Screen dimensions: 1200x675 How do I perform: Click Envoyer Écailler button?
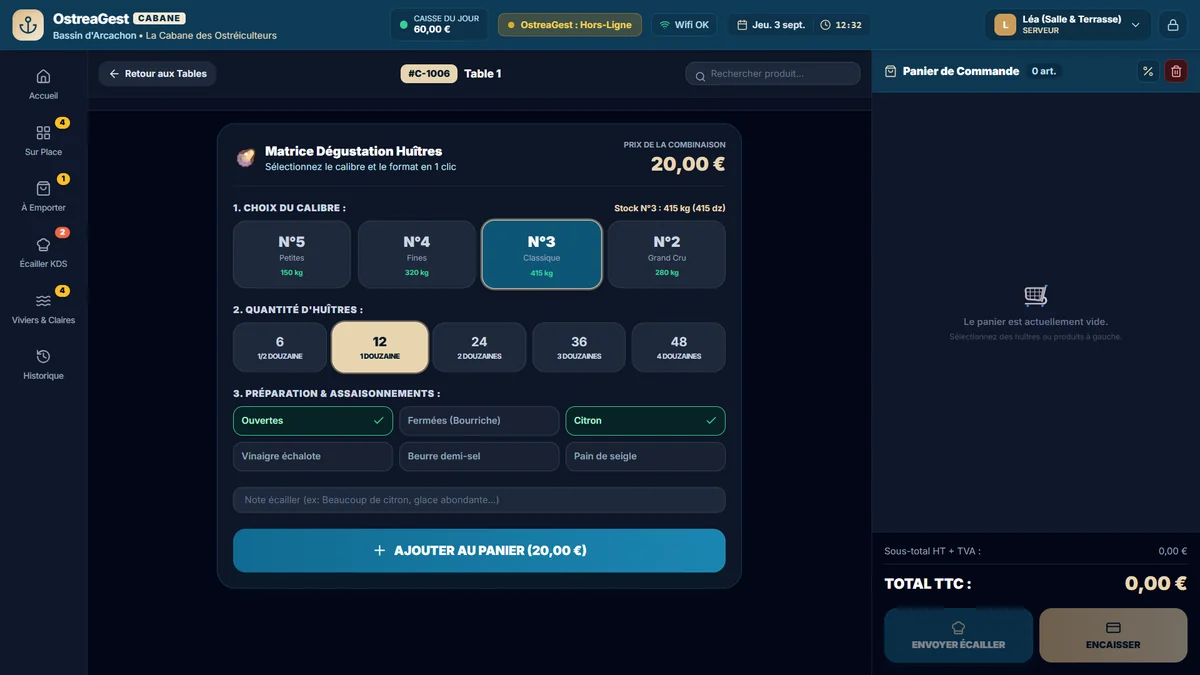coord(958,635)
